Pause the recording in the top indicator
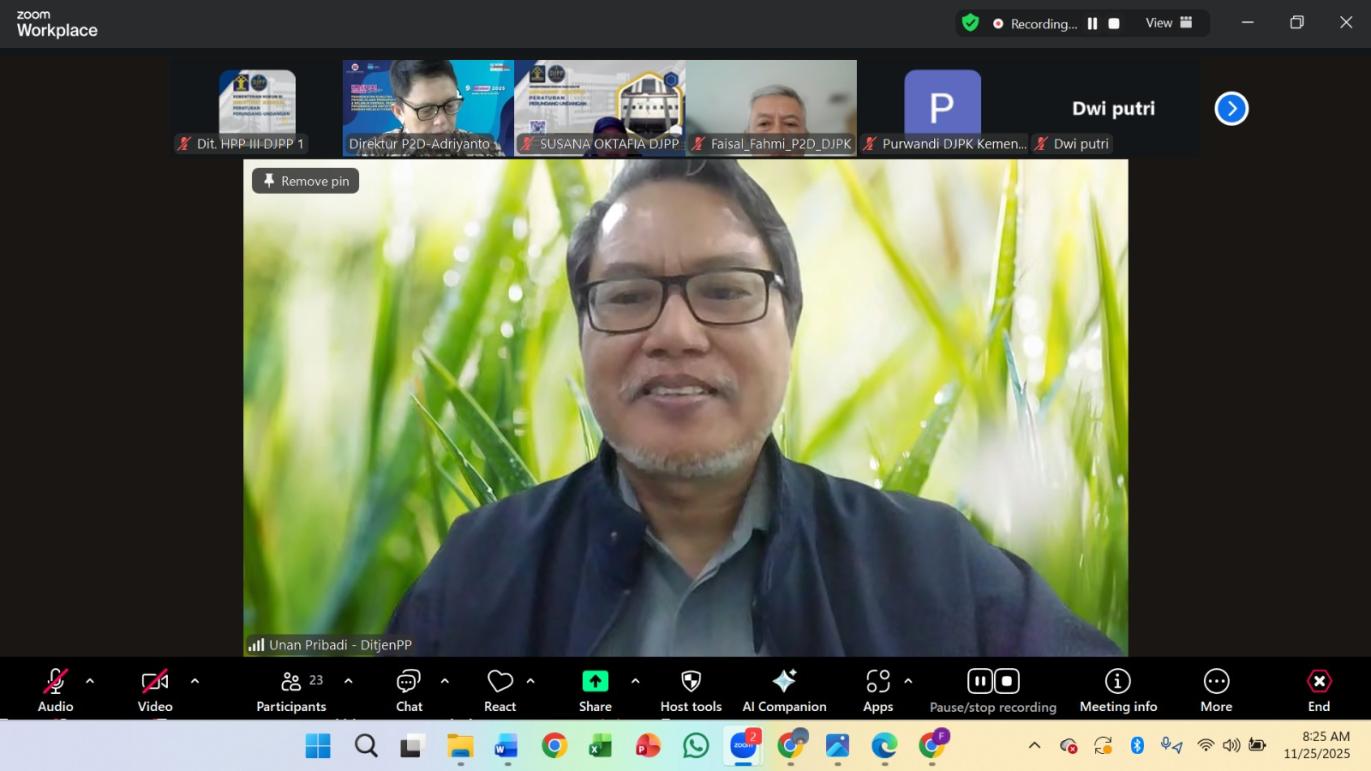 tap(1092, 23)
